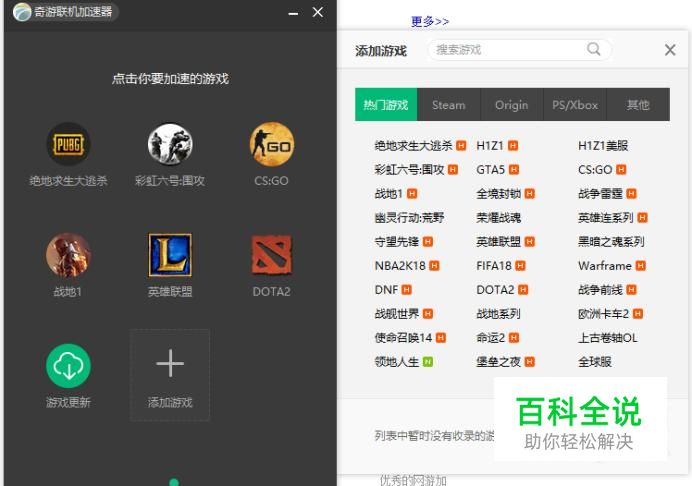Choose 荣耀战魂 in the list
Screen dimensions: 692x486
tap(499, 218)
